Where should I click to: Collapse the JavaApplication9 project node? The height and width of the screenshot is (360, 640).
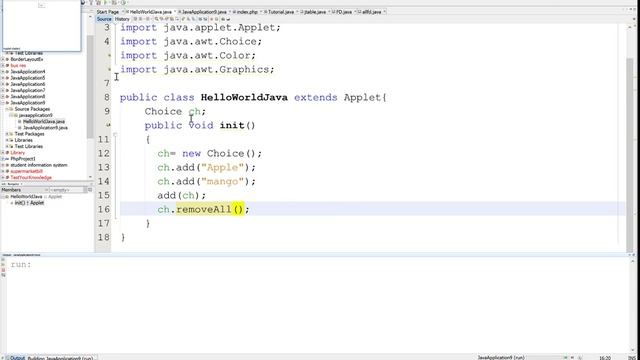click(x=3, y=103)
